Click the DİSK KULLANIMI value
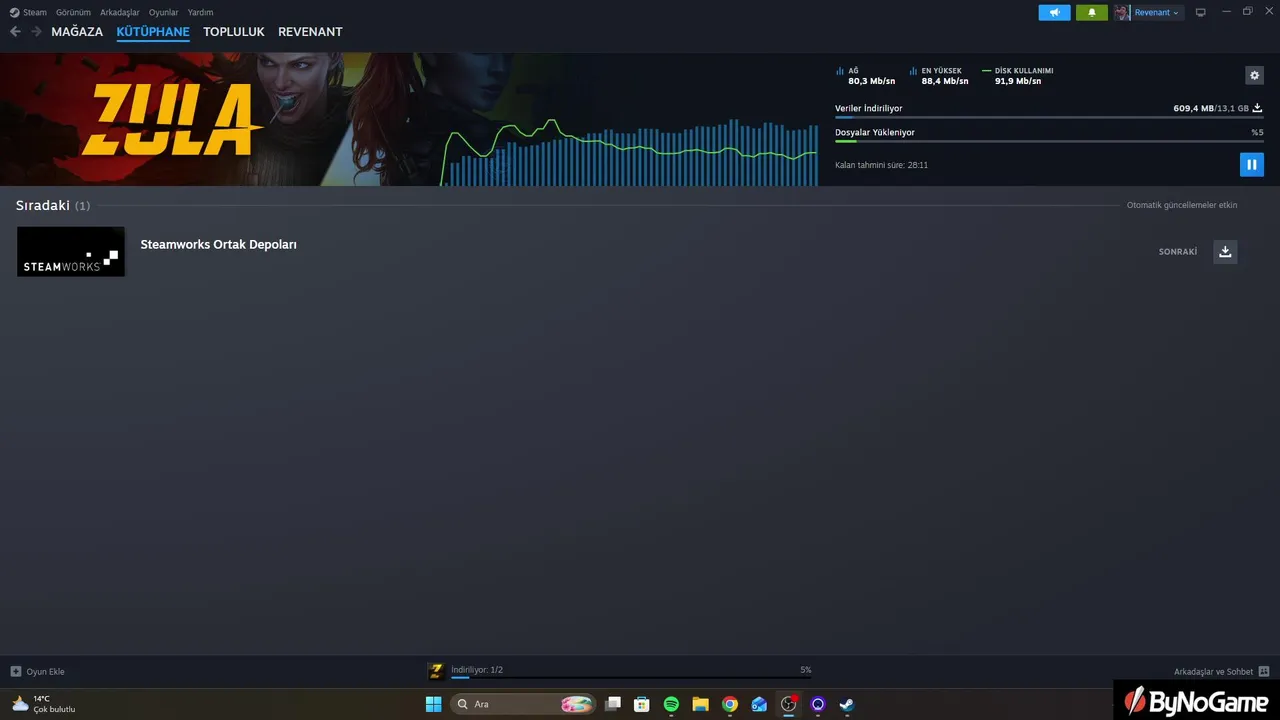The height and width of the screenshot is (720, 1280). point(1018,81)
